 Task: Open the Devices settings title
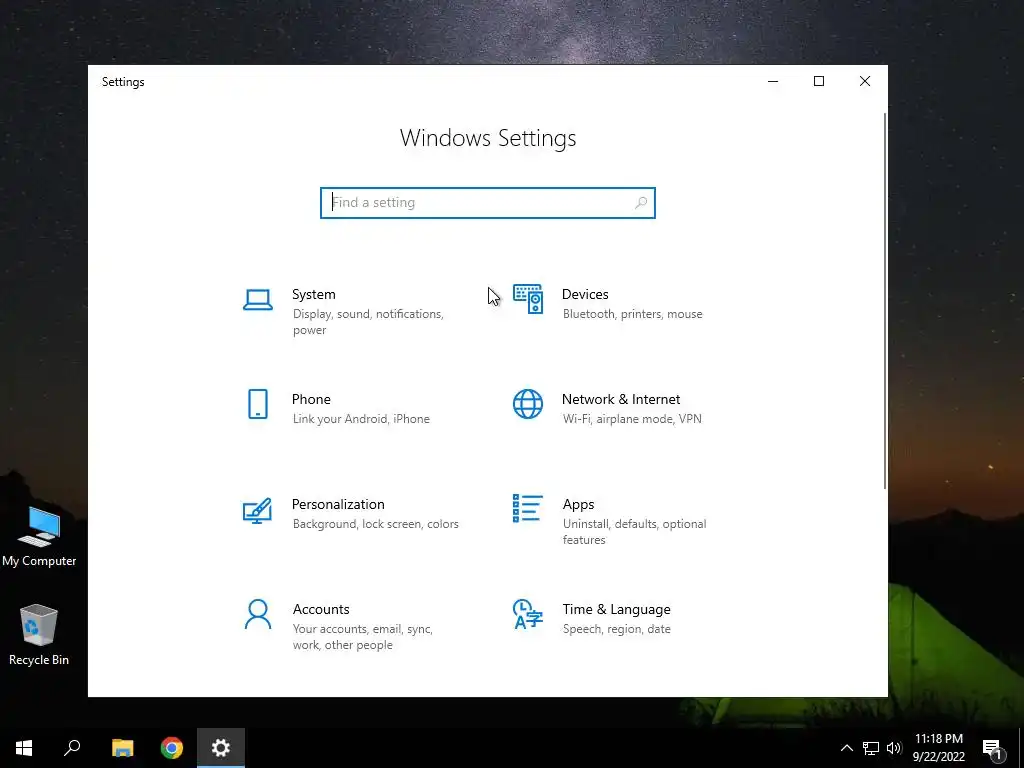click(x=585, y=295)
